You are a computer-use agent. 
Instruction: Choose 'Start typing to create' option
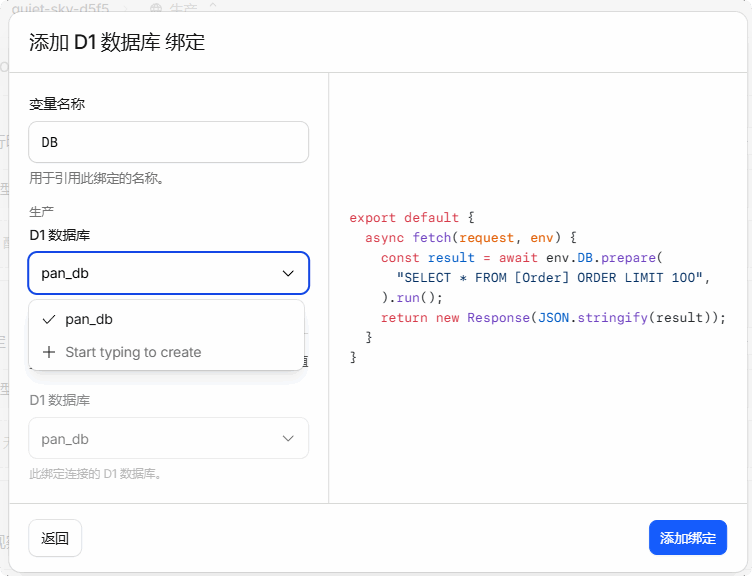click(x=166, y=352)
